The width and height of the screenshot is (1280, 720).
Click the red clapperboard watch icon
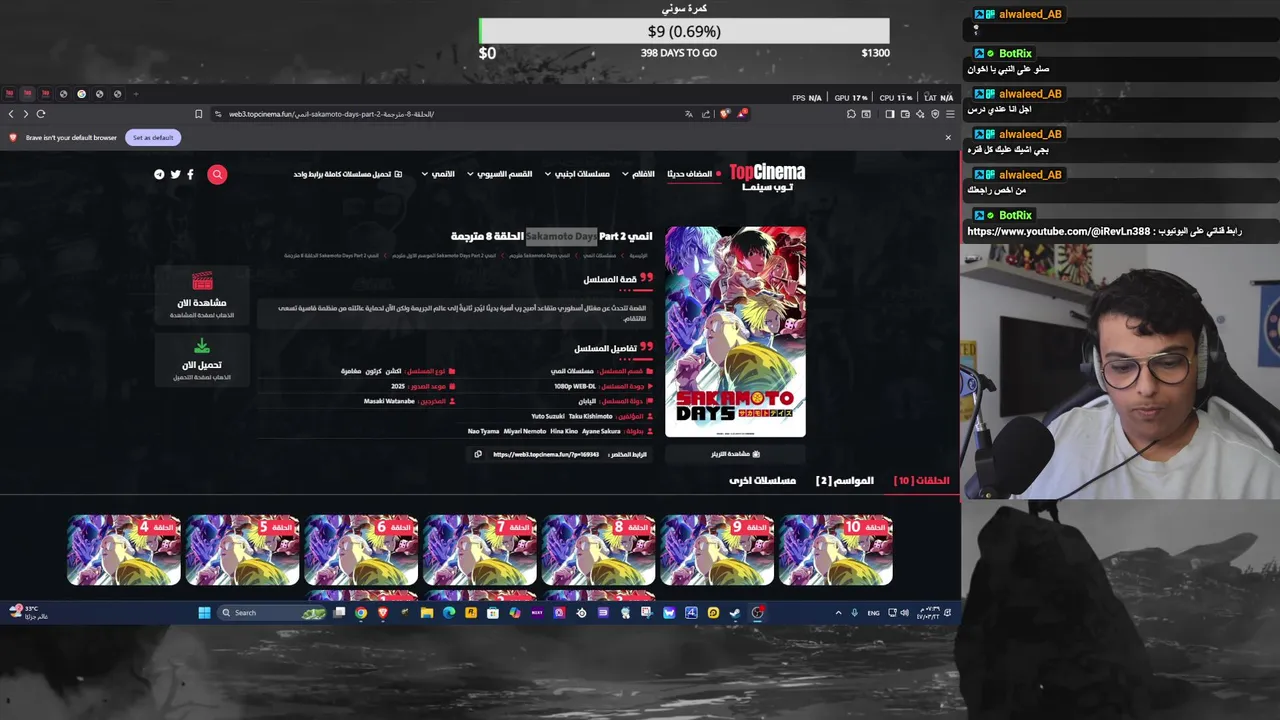[202, 281]
